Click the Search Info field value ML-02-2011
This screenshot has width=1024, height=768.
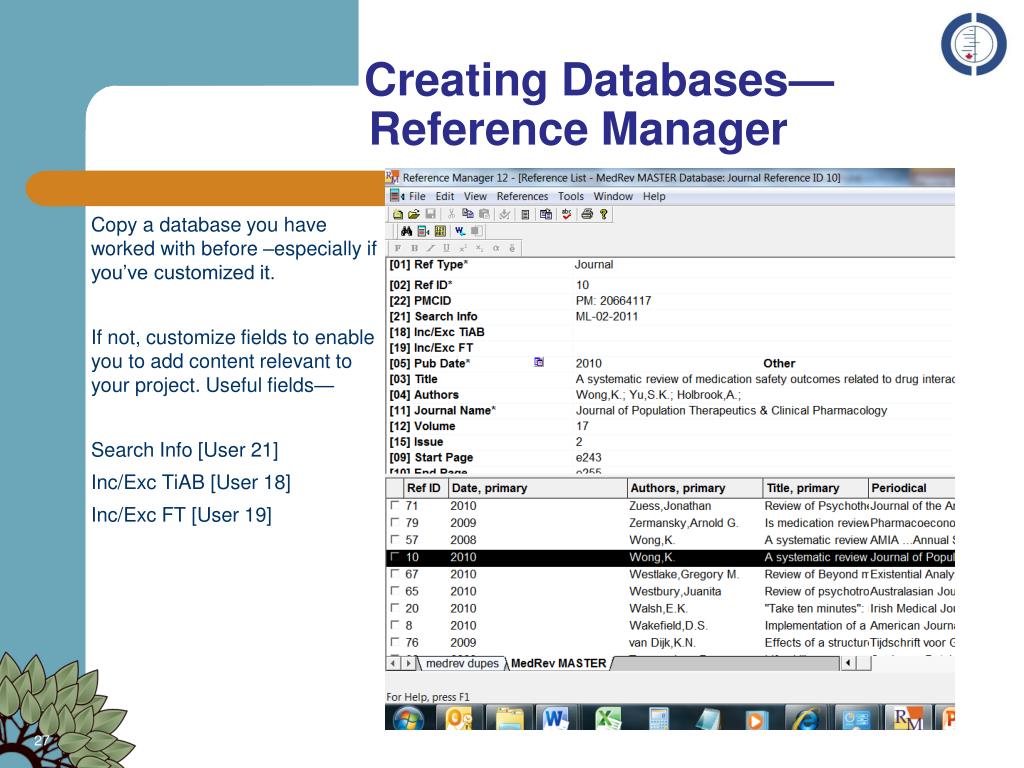click(x=607, y=316)
